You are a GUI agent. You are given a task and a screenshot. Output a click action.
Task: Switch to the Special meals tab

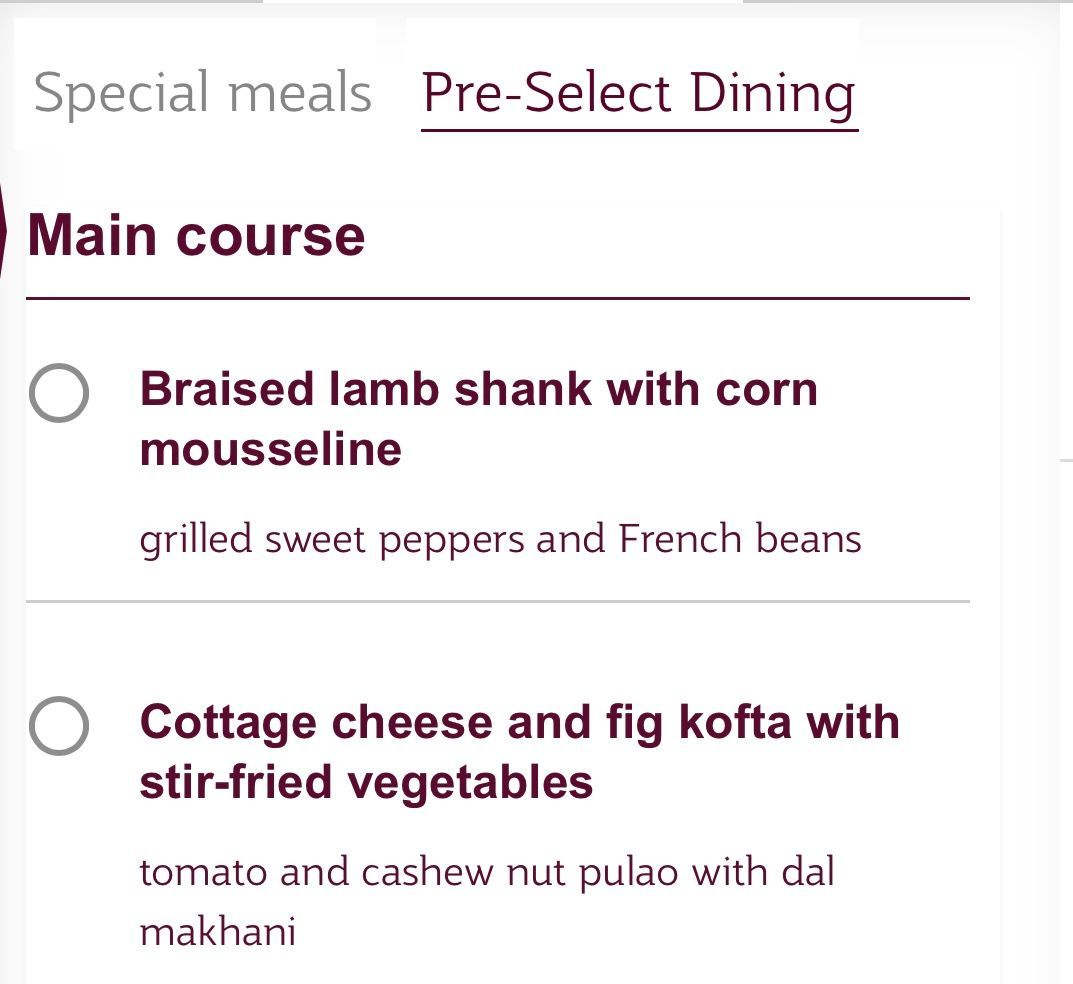[203, 93]
